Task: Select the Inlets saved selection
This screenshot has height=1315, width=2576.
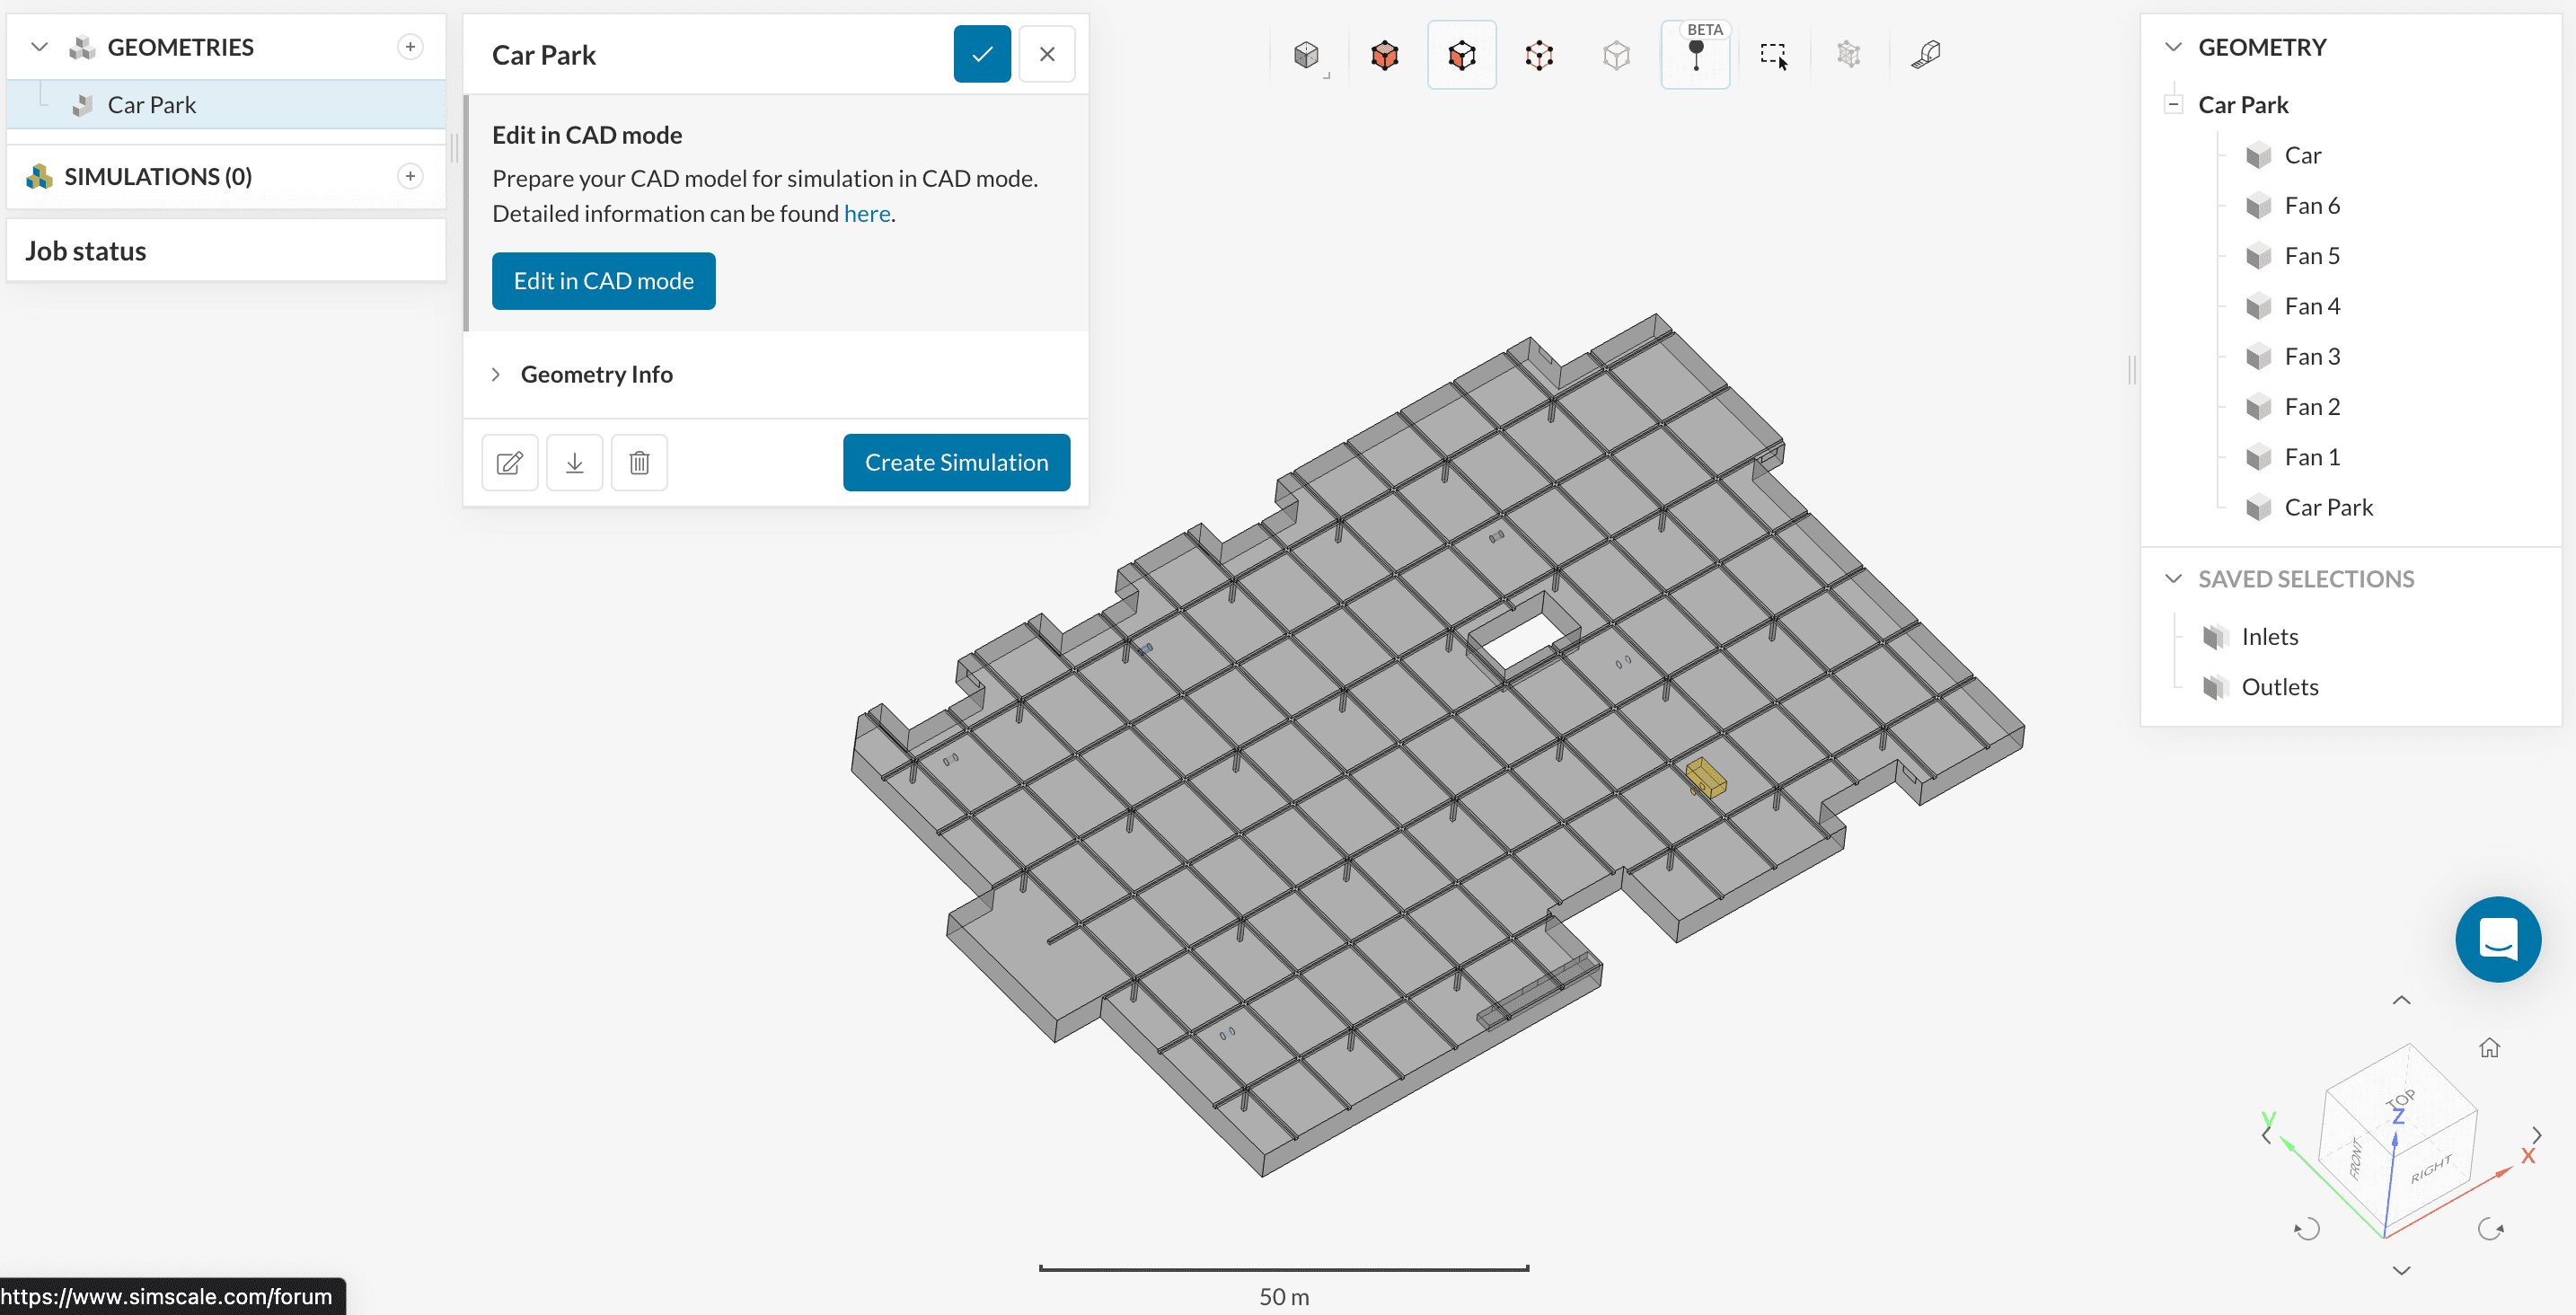Action: click(2269, 637)
